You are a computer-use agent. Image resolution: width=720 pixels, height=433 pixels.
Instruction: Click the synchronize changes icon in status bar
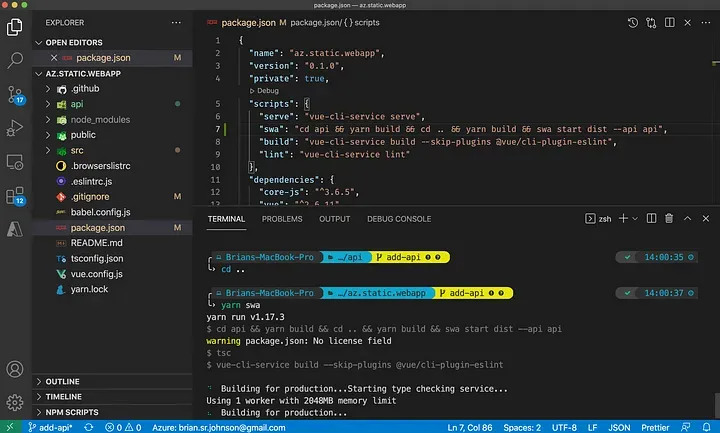(89, 427)
